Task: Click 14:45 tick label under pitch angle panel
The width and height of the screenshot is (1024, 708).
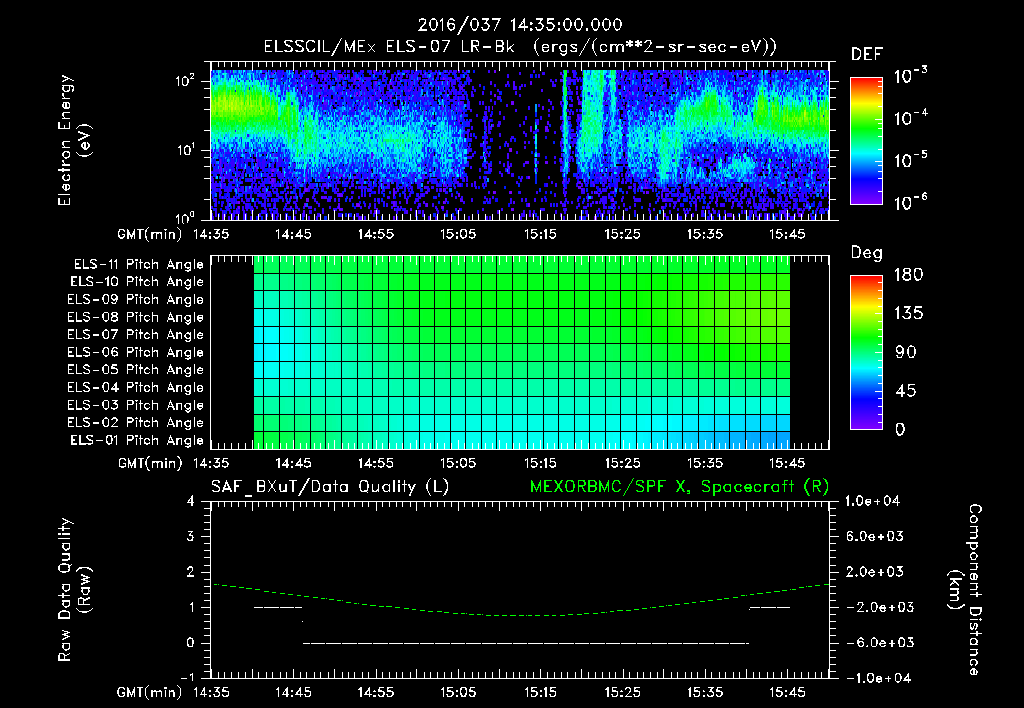Action: pyautogui.click(x=293, y=464)
